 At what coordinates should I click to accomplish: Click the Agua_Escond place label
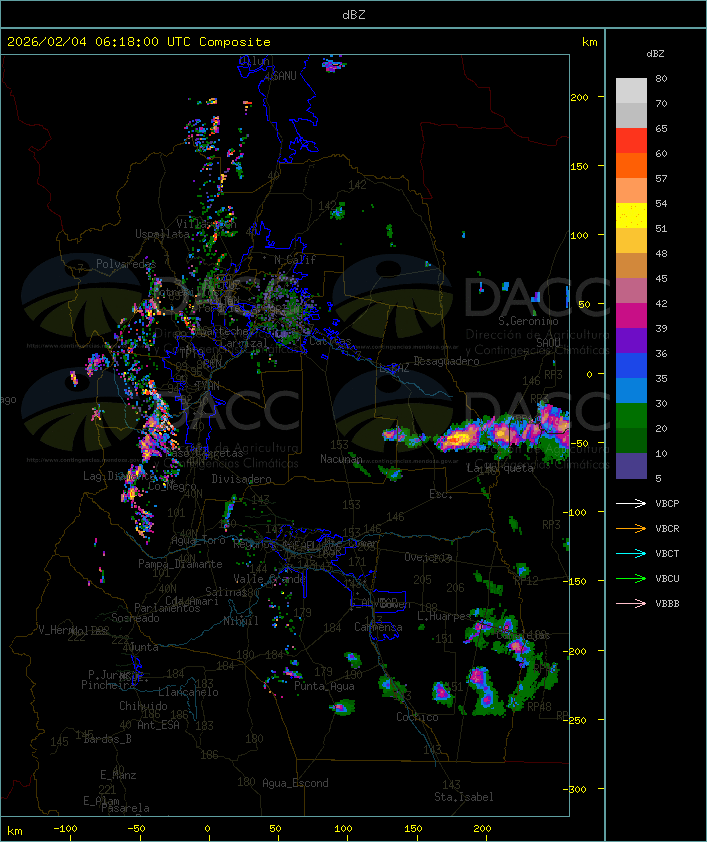pos(295,783)
